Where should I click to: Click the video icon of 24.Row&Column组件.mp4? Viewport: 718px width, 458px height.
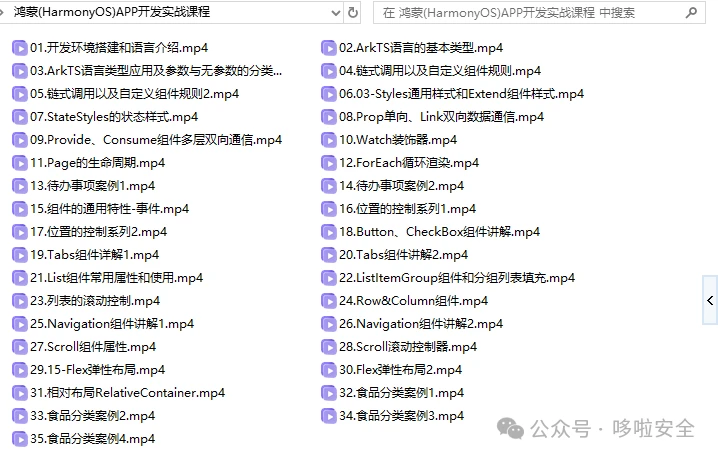pos(329,301)
